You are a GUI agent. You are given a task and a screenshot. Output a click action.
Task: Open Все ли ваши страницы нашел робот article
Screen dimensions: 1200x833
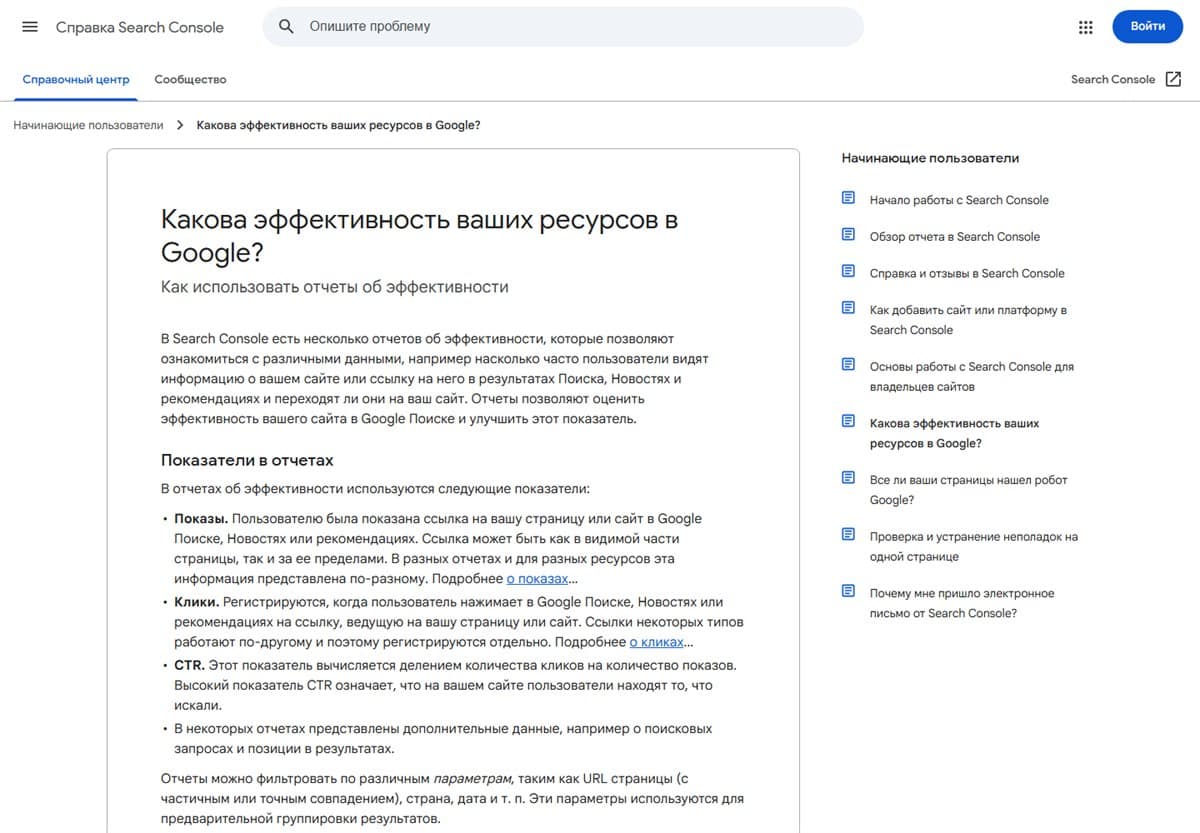pyautogui.click(x=968, y=490)
